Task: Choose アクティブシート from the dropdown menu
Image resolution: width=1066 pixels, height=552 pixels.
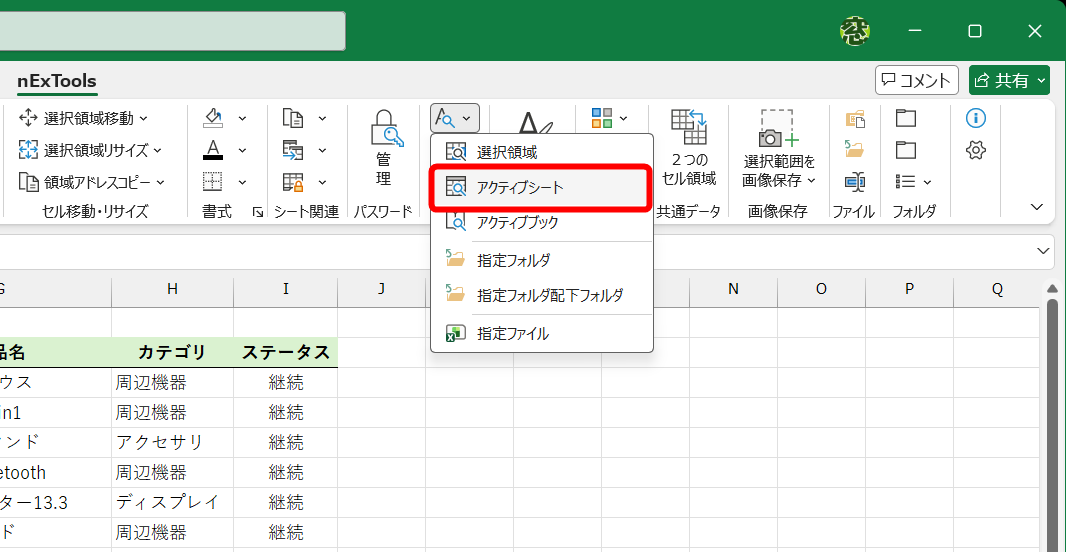Action: 542,187
